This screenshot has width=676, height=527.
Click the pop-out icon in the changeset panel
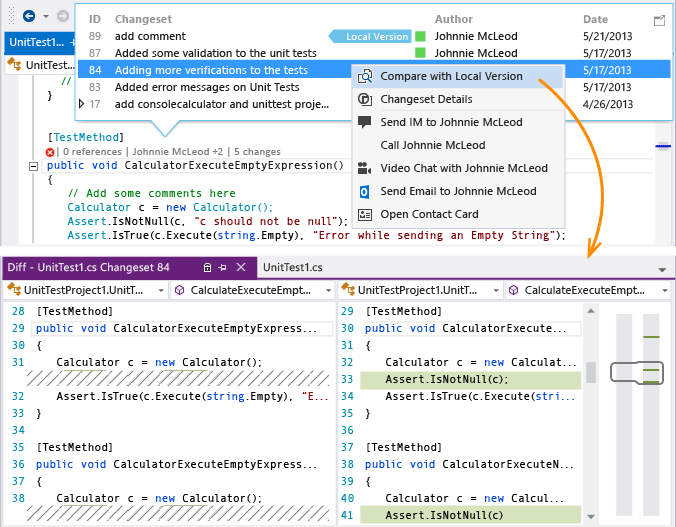click(x=659, y=20)
